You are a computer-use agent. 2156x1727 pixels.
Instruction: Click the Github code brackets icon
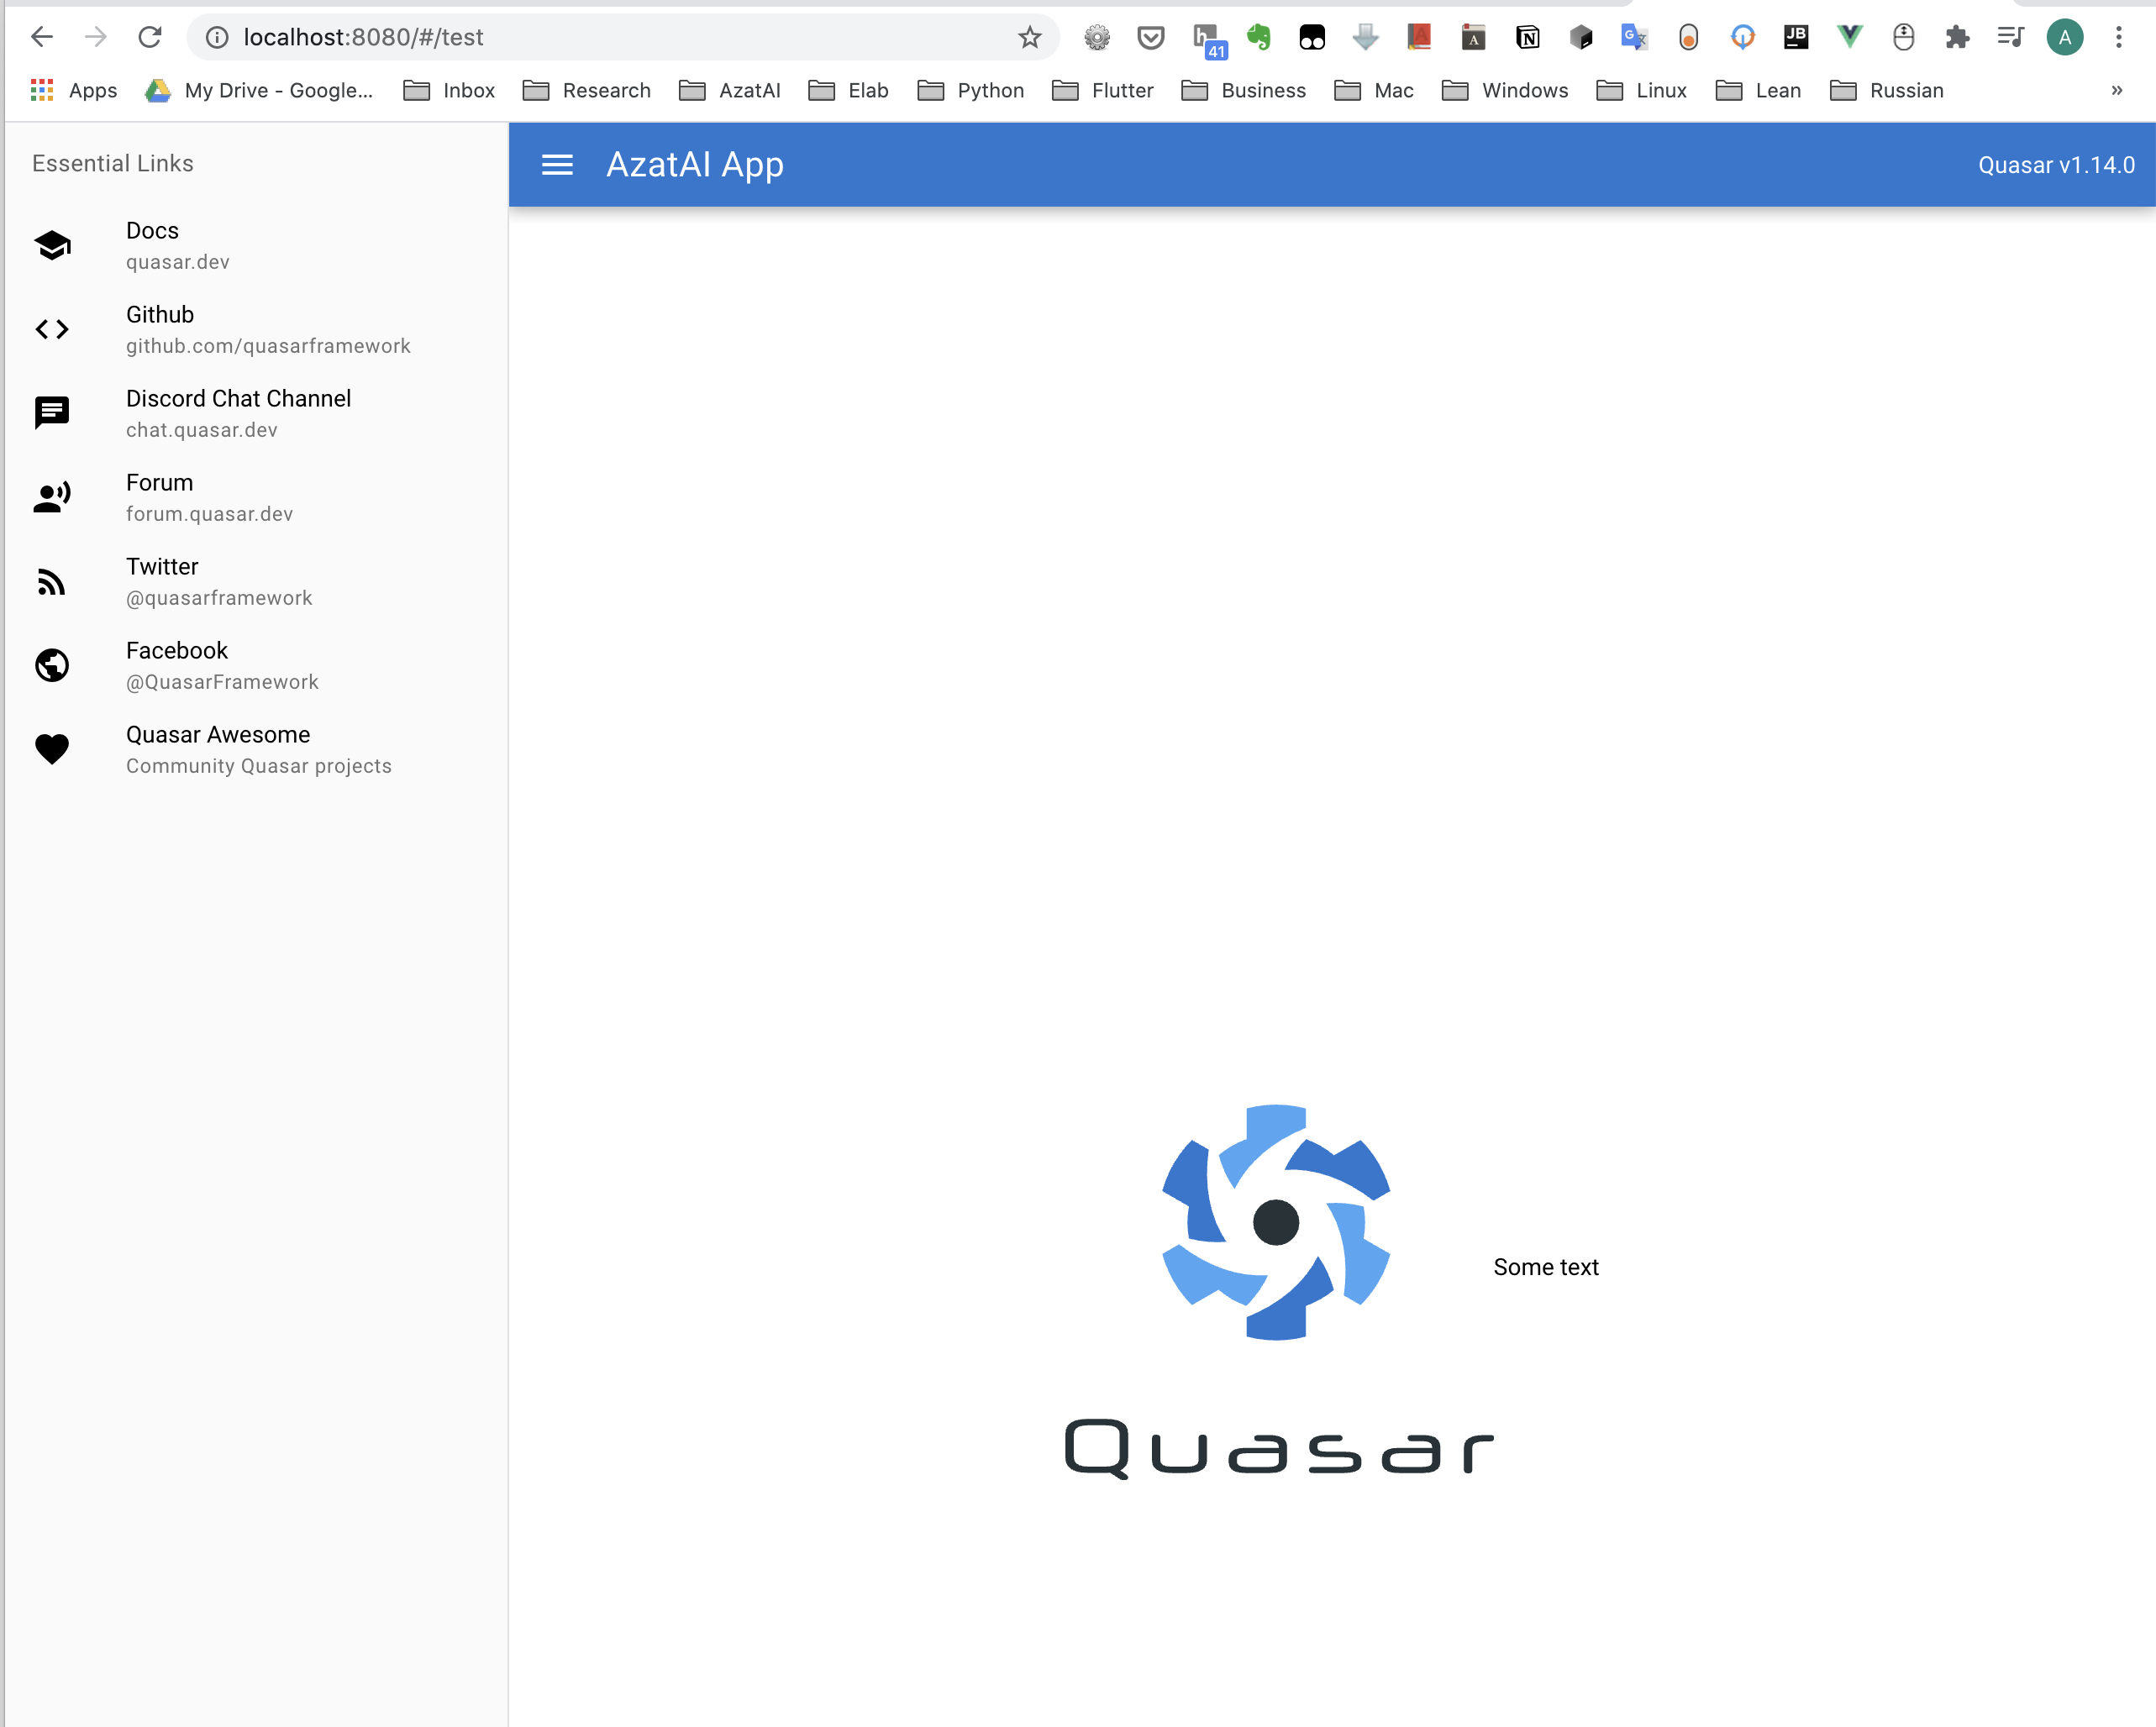pyautogui.click(x=52, y=329)
